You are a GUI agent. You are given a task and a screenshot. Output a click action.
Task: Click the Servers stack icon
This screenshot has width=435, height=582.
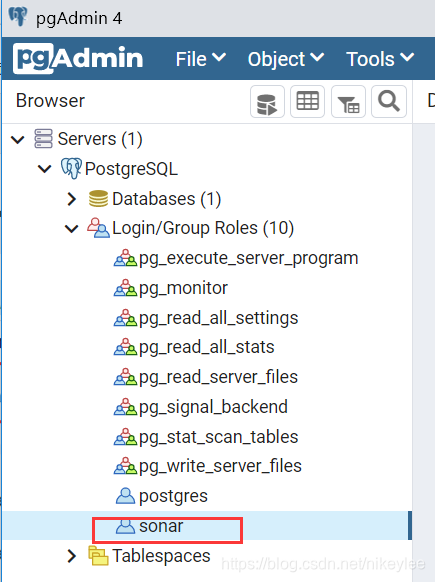point(43,139)
